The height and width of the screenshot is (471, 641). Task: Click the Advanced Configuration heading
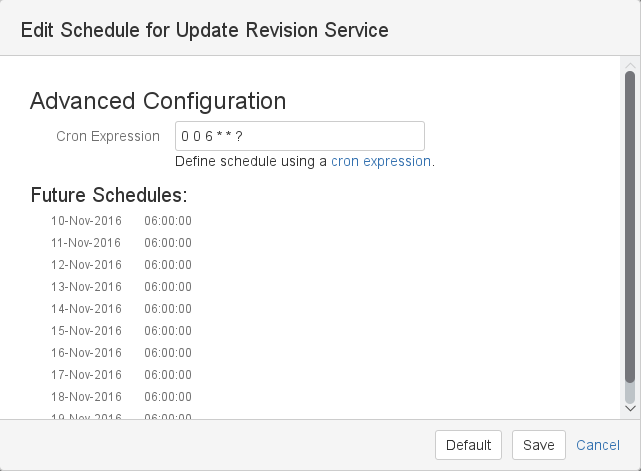[x=158, y=101]
